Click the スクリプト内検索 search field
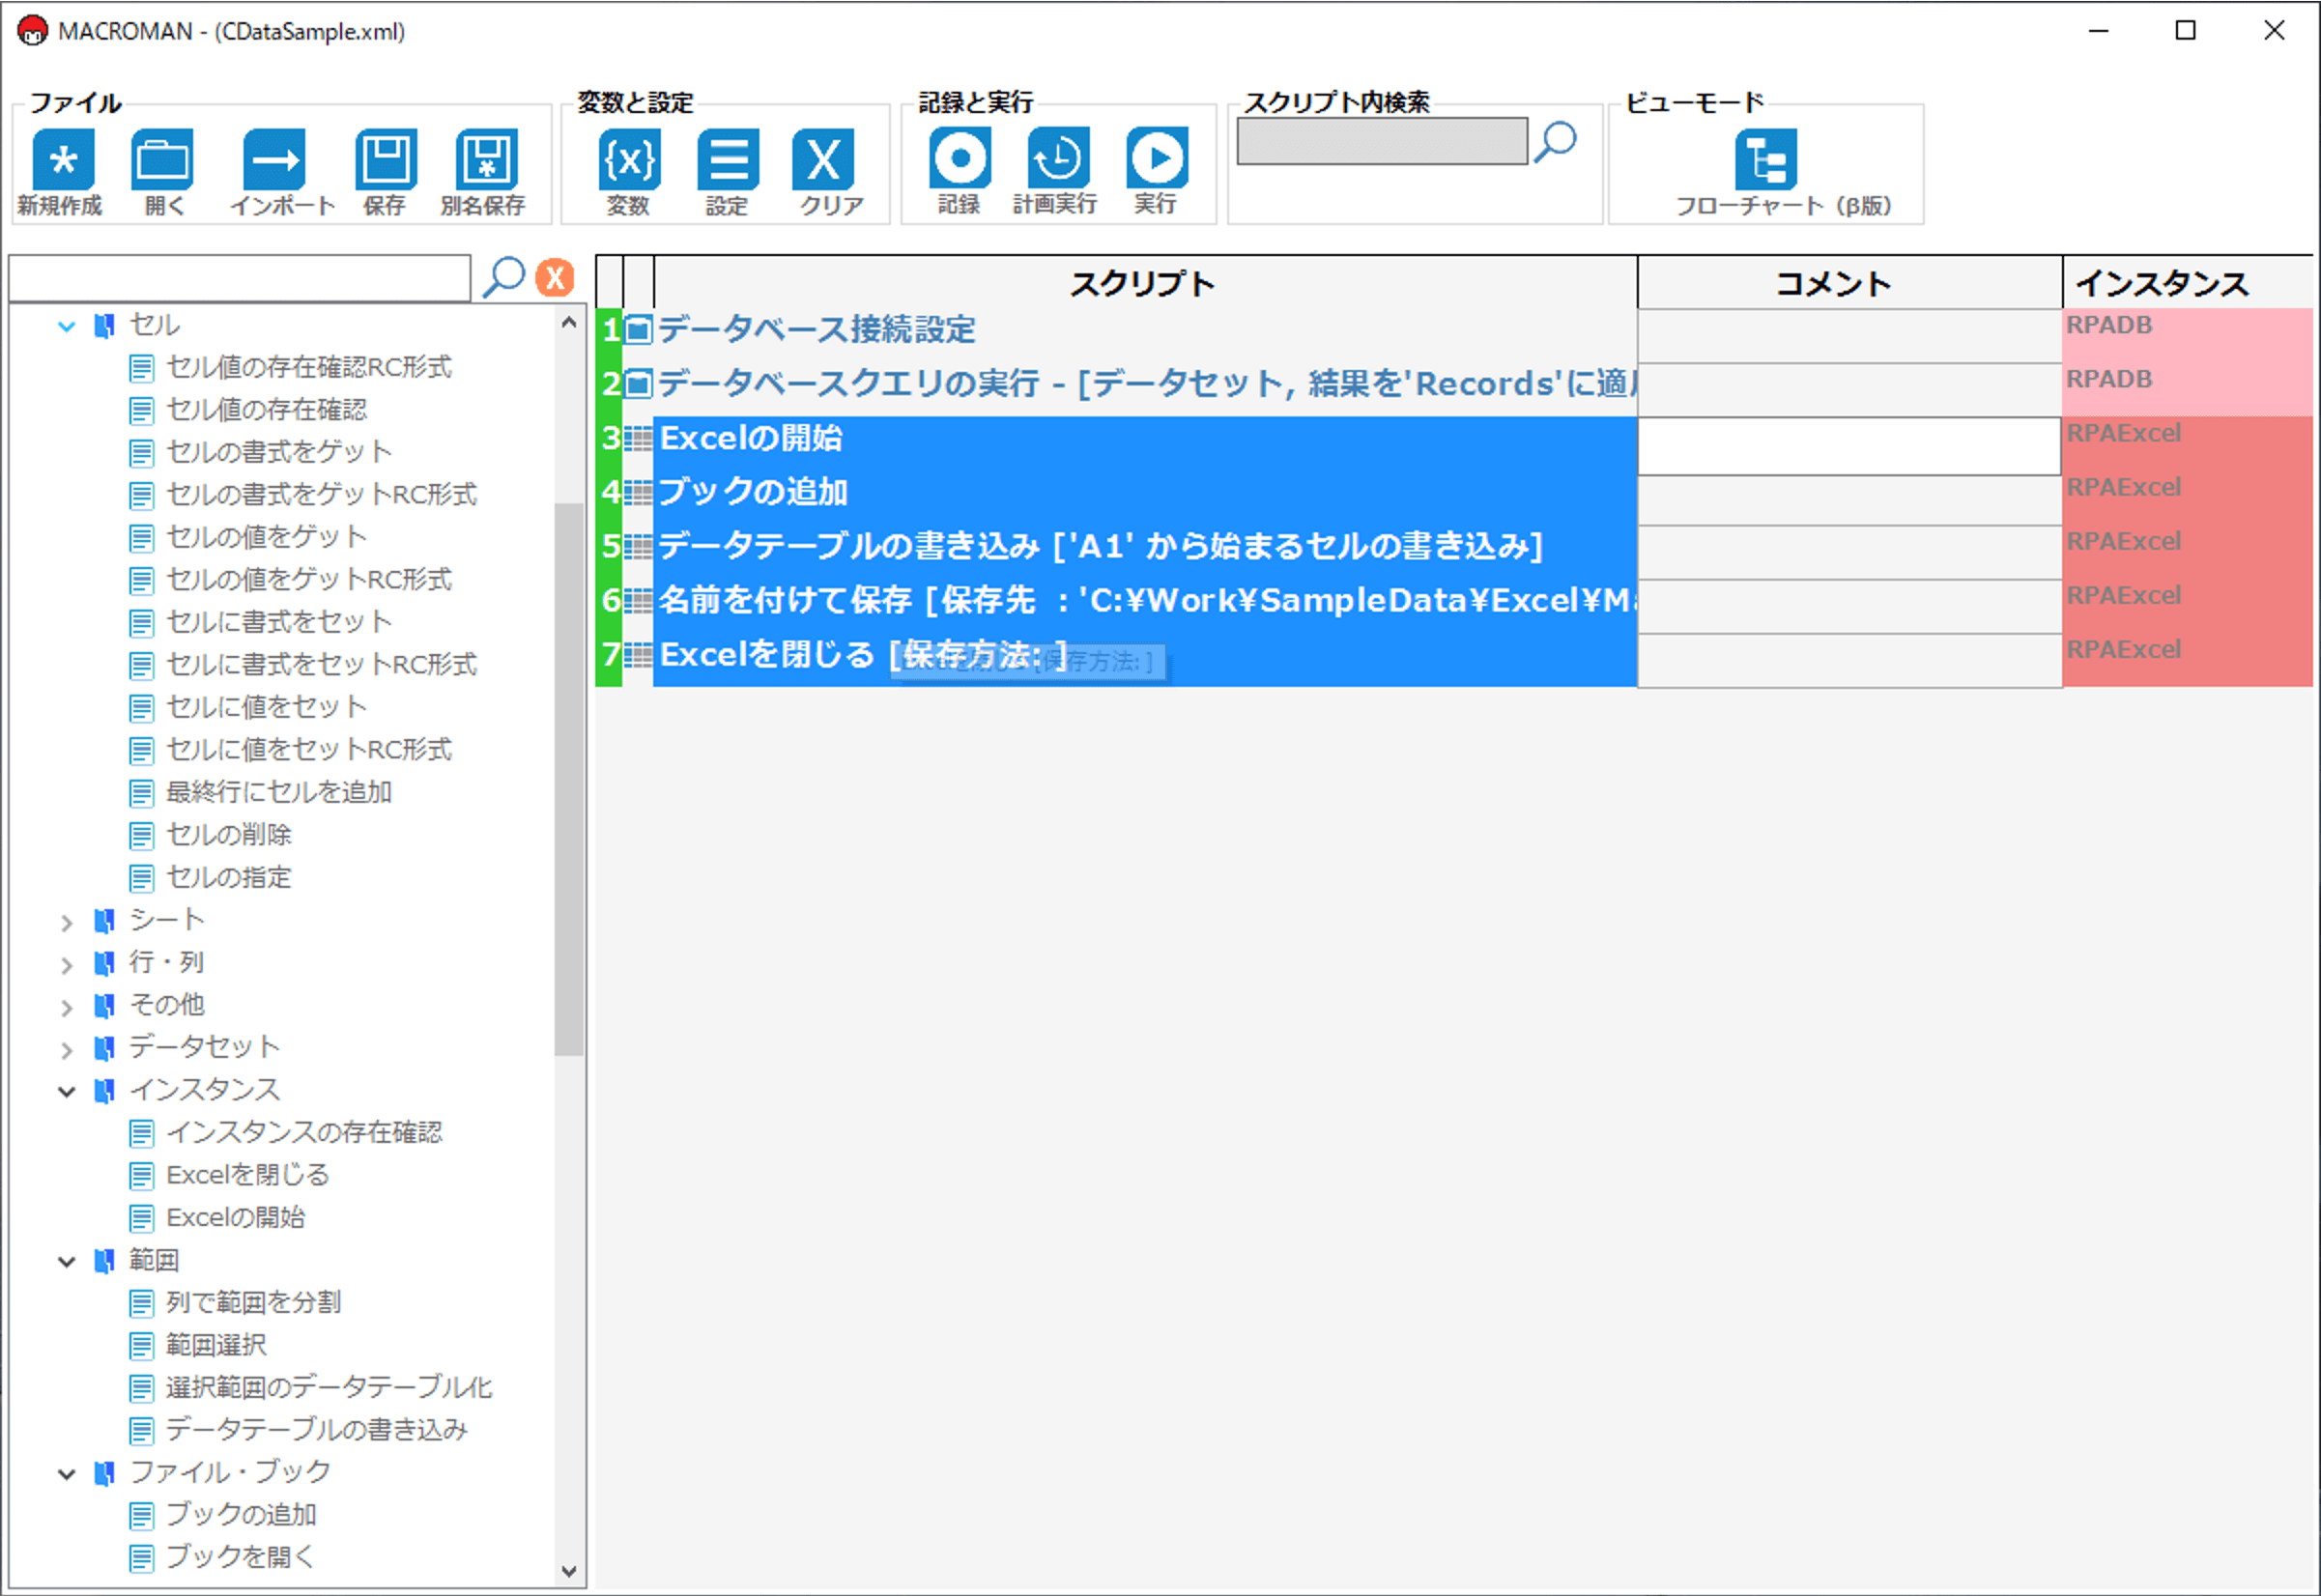Screen dimensions: 2321x1596 [x=1381, y=141]
